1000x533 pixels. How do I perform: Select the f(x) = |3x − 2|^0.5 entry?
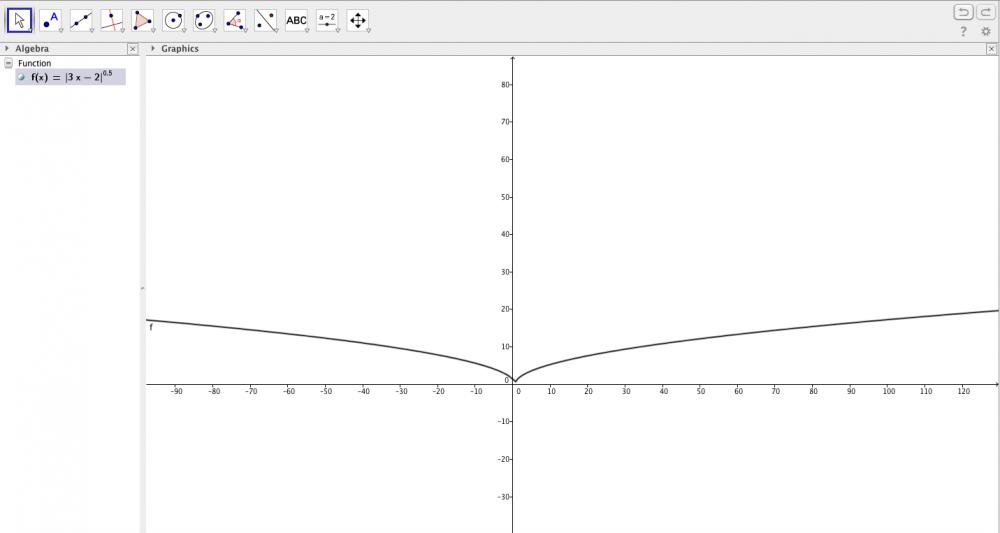[70, 77]
